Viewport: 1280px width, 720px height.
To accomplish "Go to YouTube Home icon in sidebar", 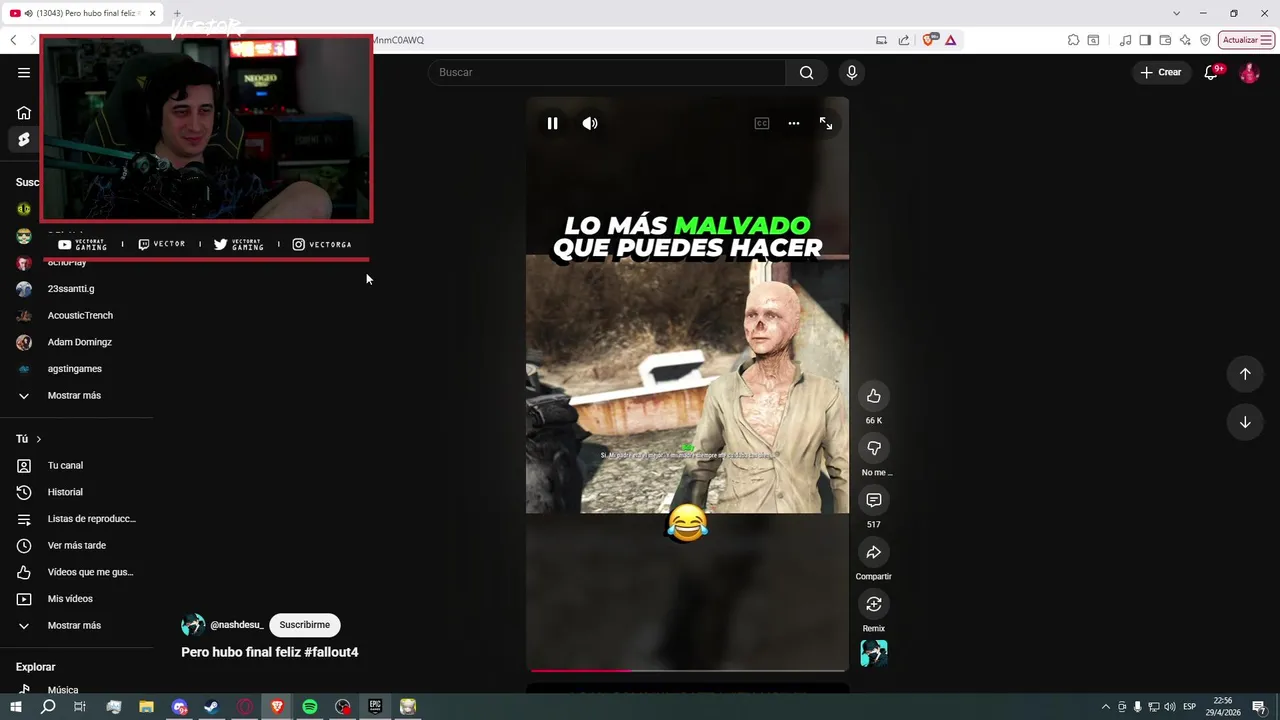I will tap(24, 113).
